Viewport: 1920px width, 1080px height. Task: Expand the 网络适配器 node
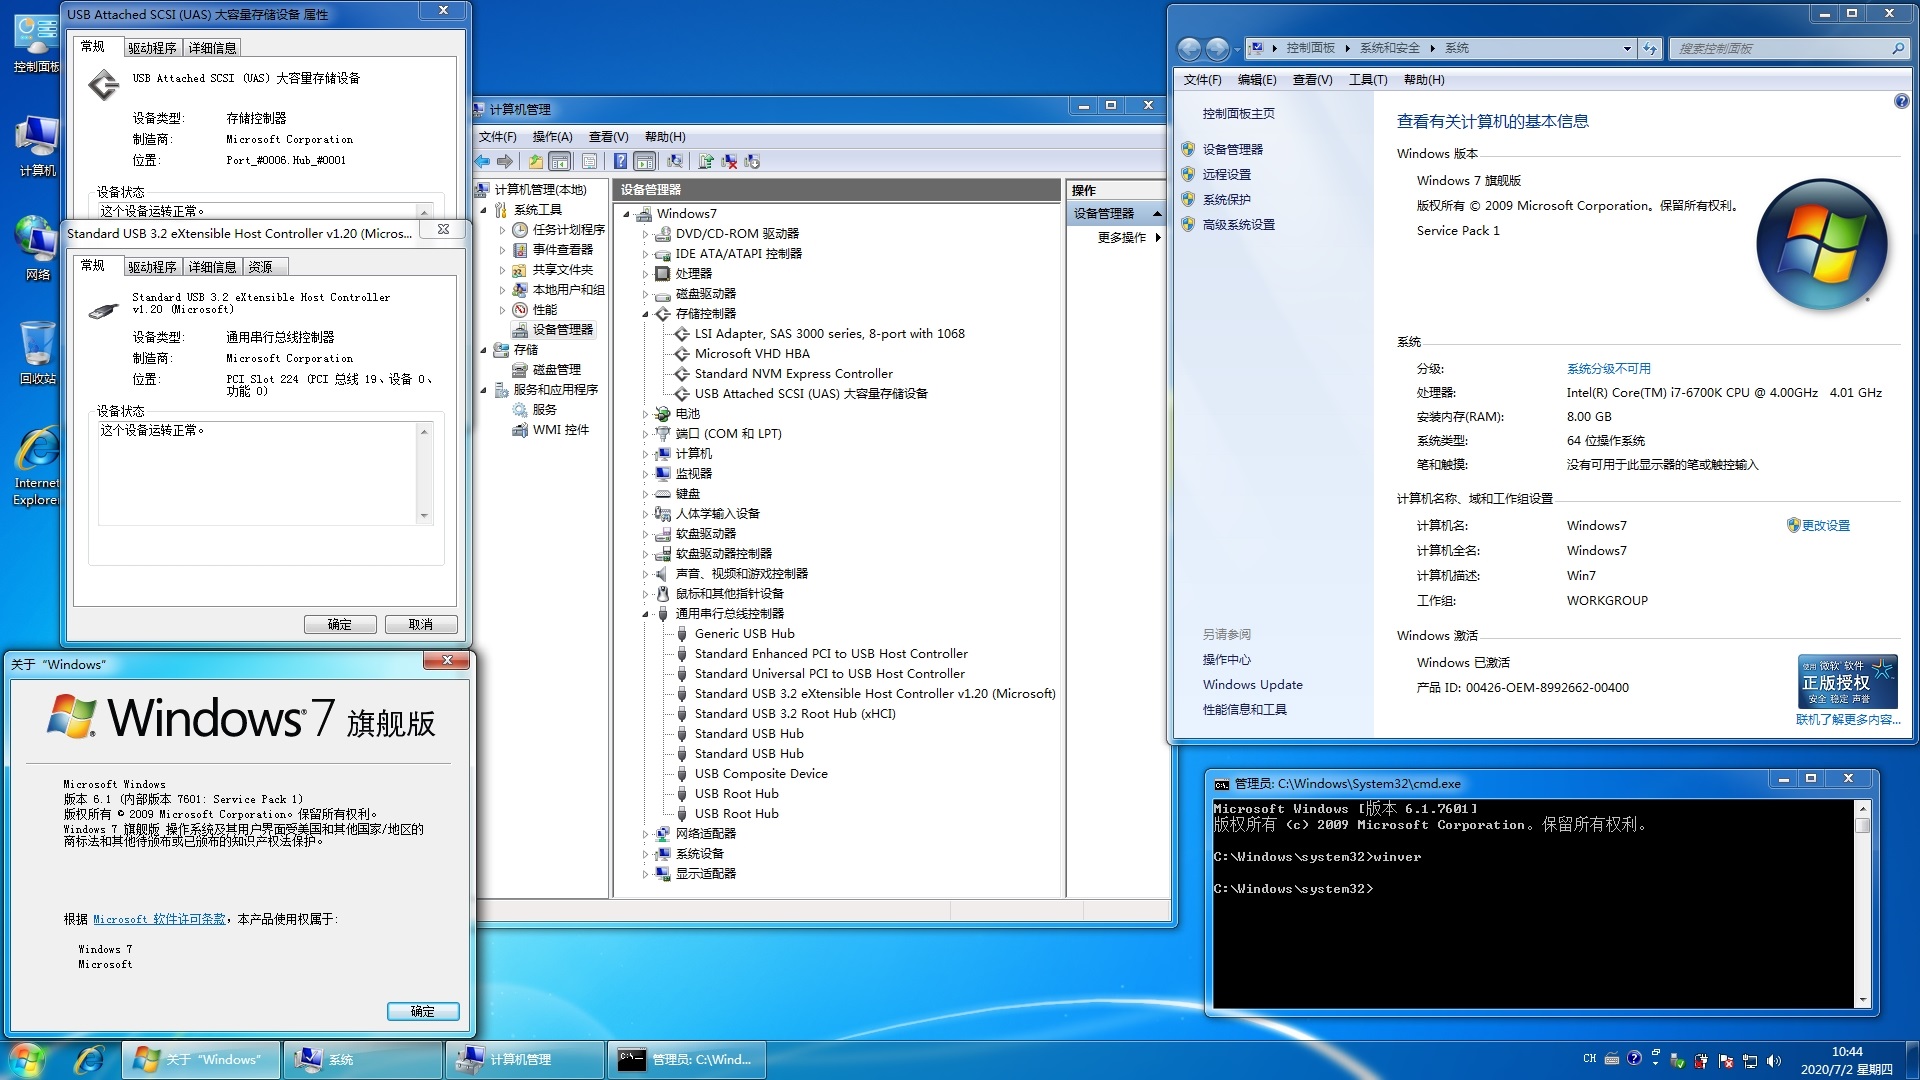pyautogui.click(x=645, y=834)
